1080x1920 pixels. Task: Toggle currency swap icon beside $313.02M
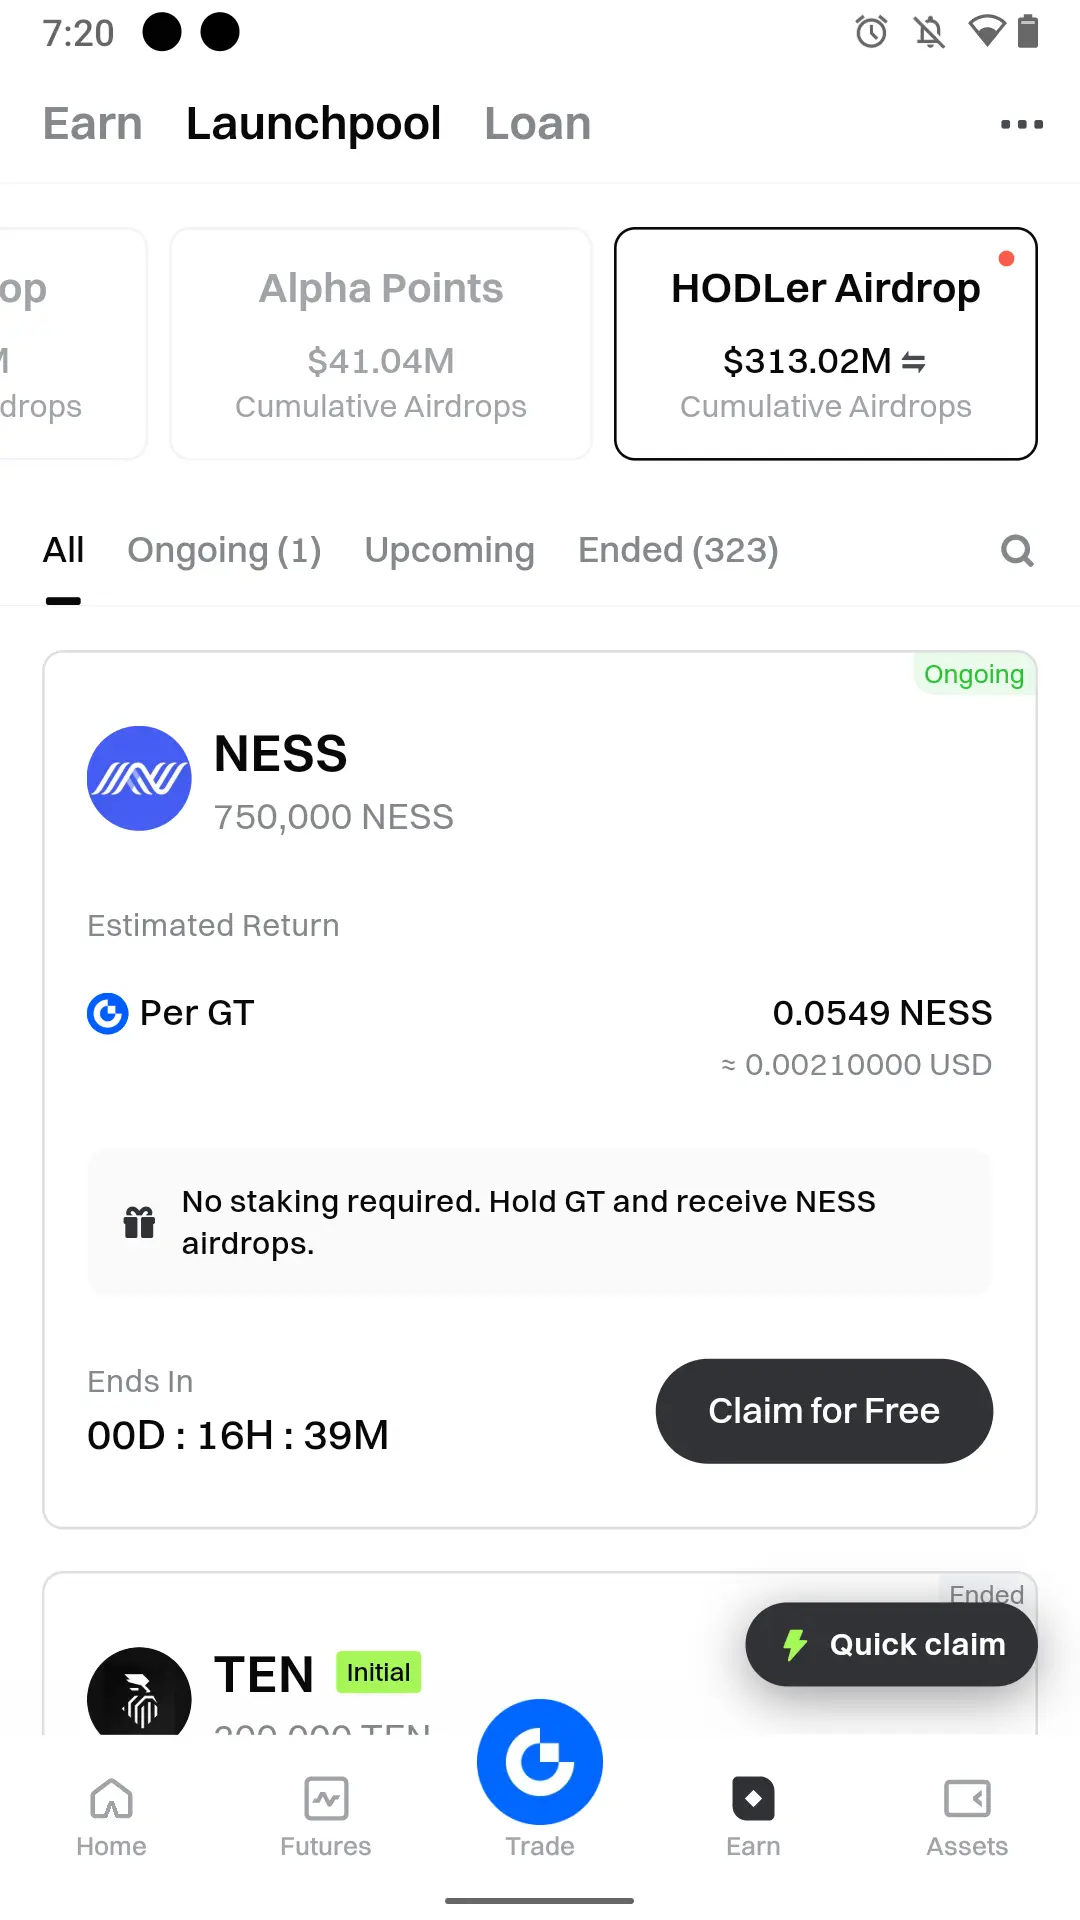pos(914,362)
